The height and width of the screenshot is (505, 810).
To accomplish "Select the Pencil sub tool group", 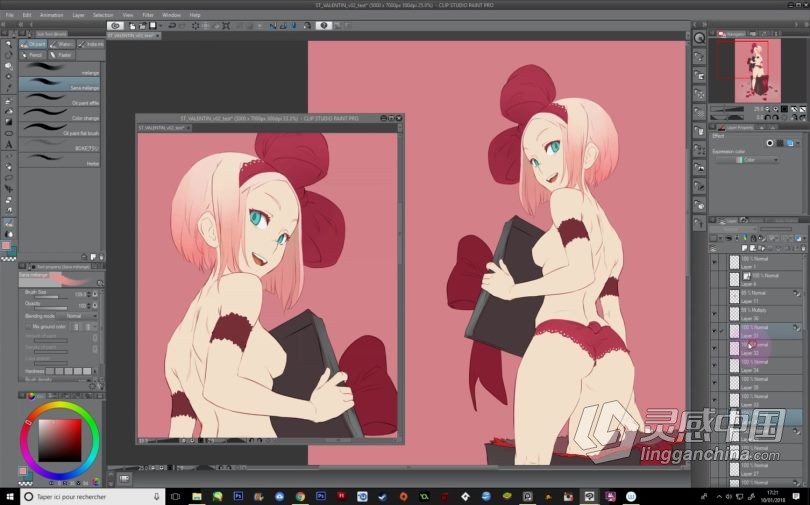I will [x=33, y=55].
